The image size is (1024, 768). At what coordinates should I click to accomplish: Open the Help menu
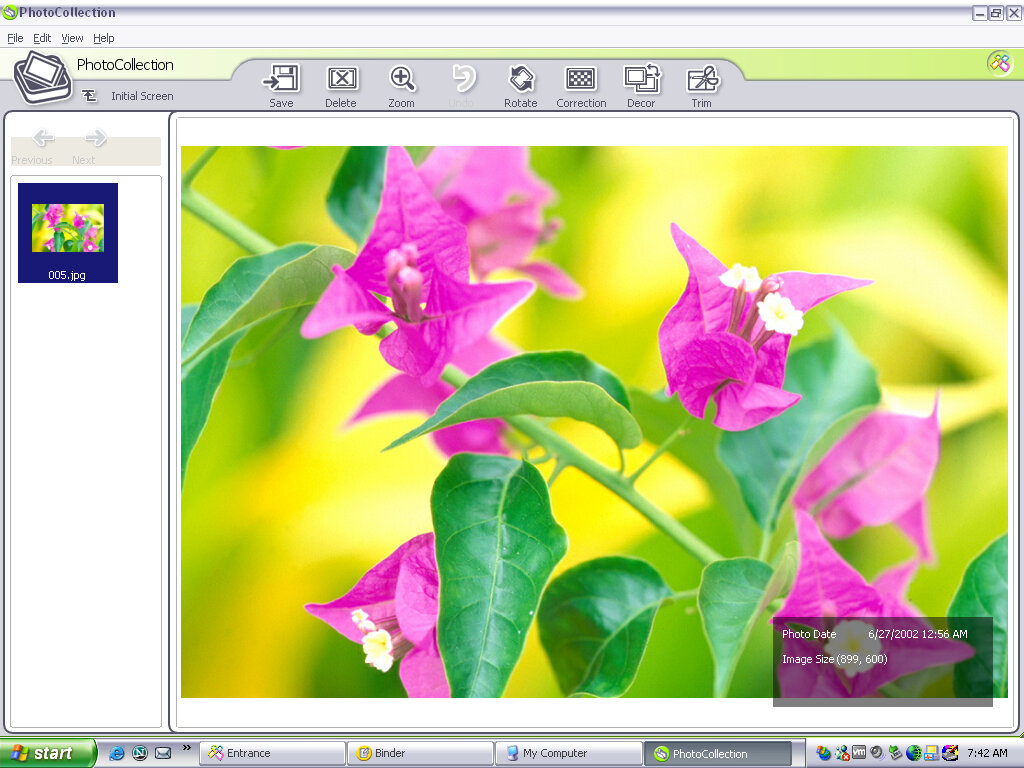point(104,38)
